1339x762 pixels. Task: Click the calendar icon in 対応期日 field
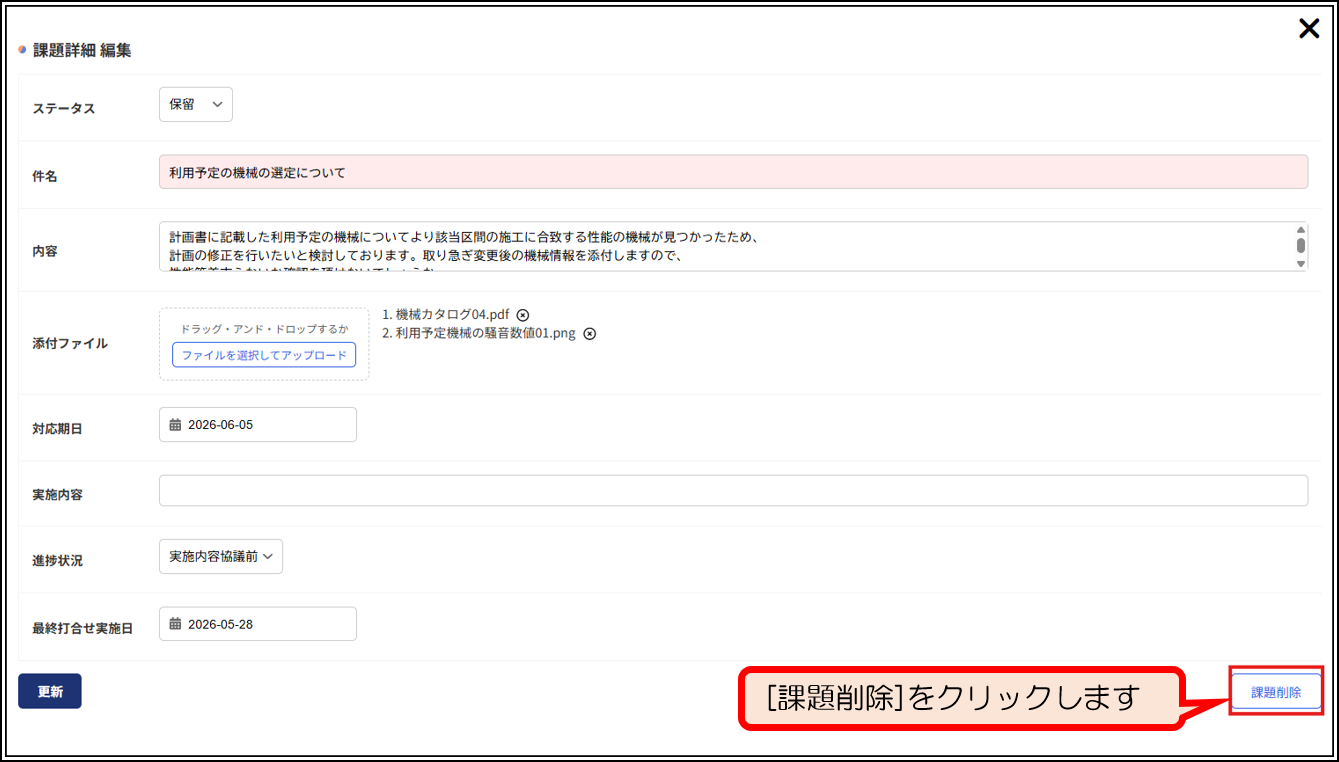point(175,424)
